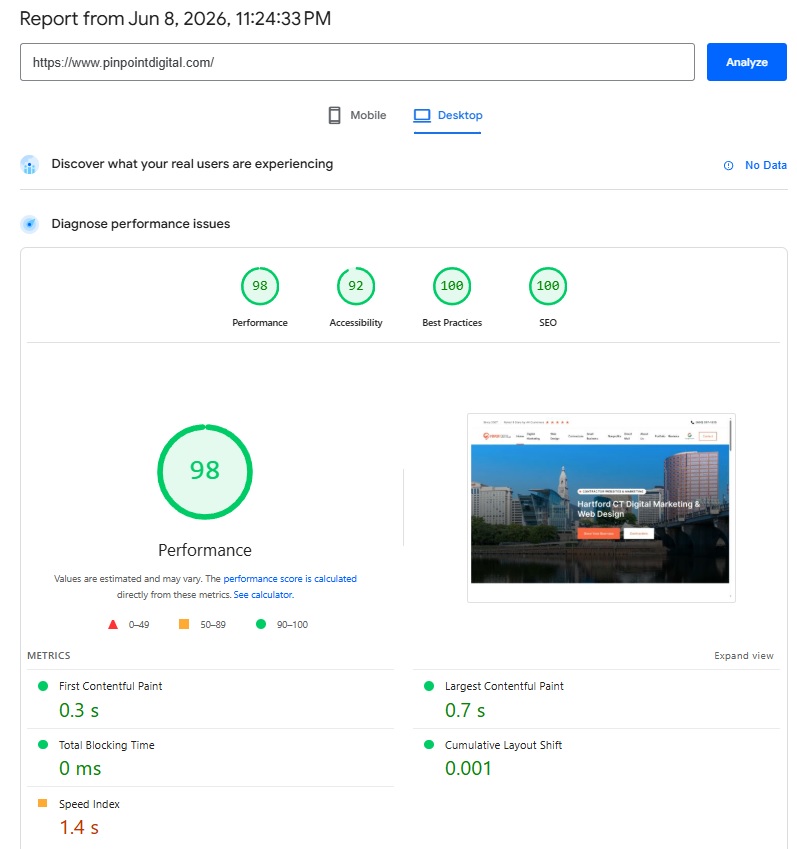The height and width of the screenshot is (849, 797).
Task: Select the Desktop tab
Action: tap(448, 115)
